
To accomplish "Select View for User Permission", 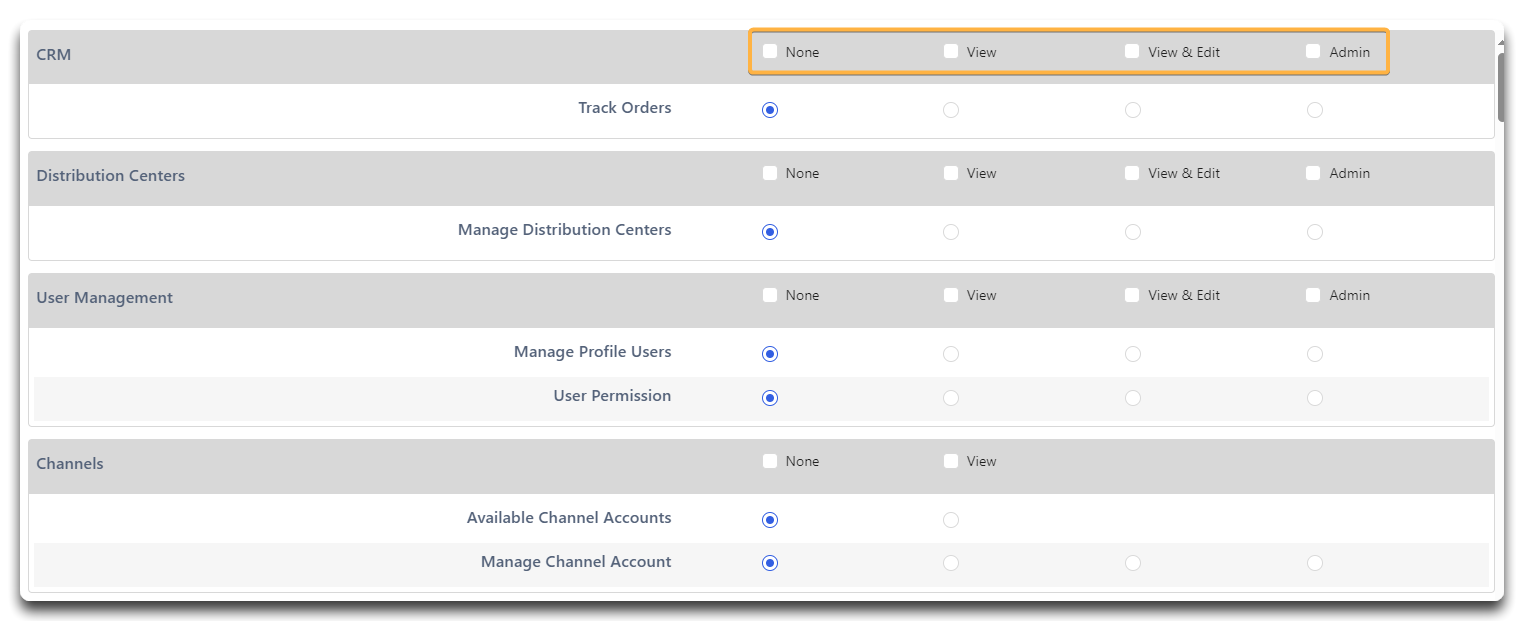I will coord(951,398).
